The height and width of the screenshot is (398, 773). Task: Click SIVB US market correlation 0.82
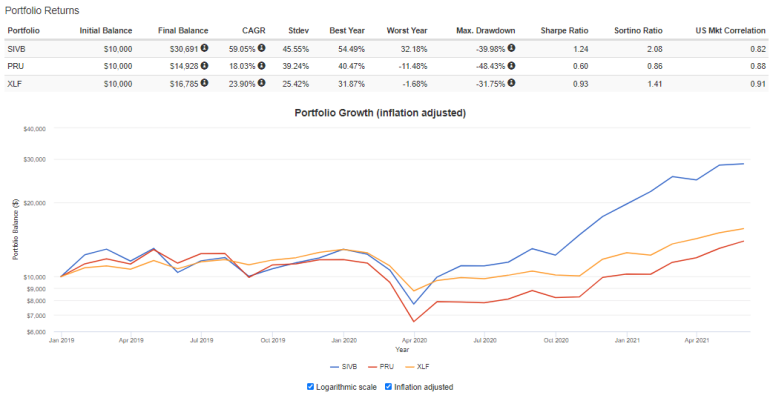(759, 49)
